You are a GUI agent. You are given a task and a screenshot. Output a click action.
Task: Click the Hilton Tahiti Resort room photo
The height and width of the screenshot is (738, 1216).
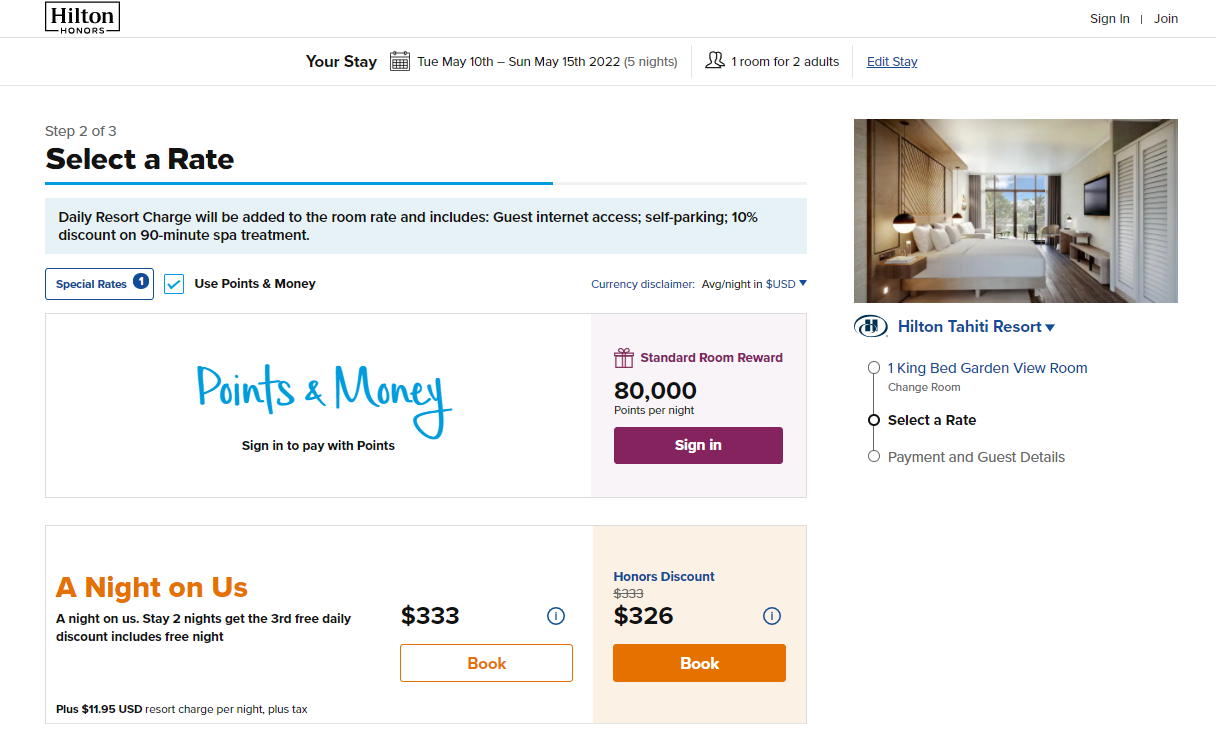[1015, 210]
